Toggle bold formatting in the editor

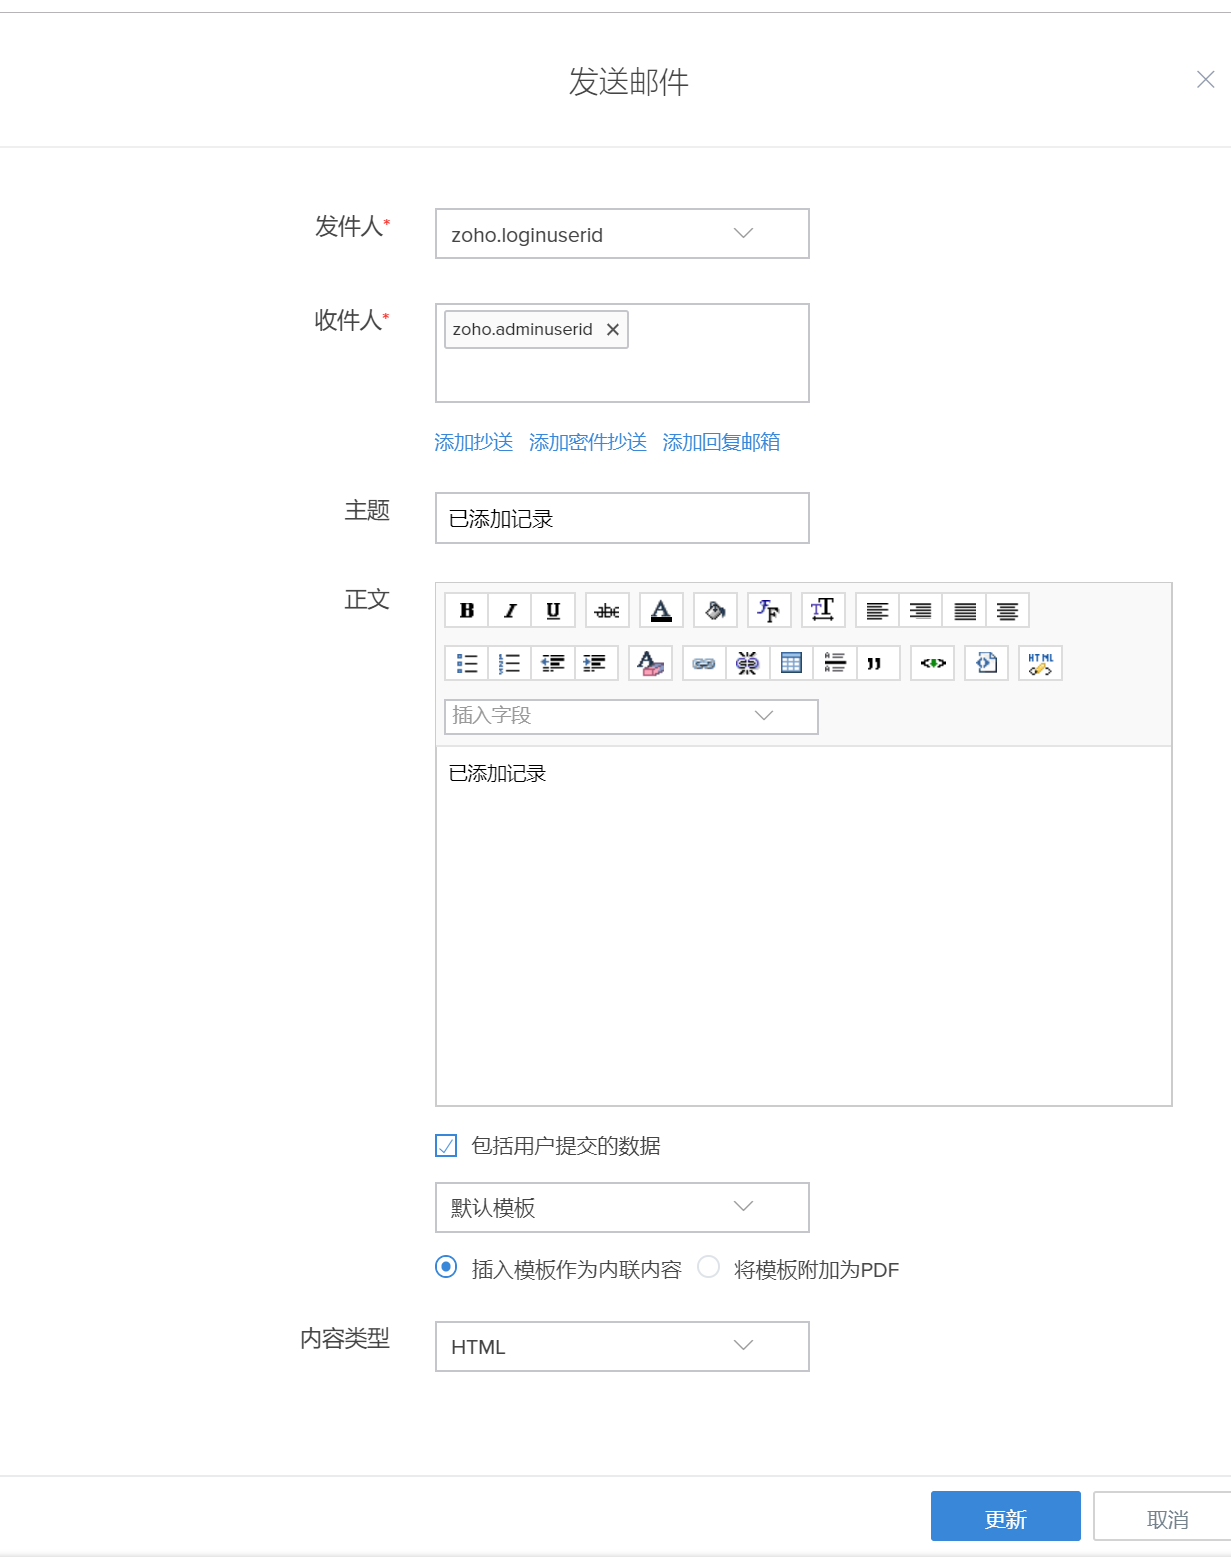point(466,610)
